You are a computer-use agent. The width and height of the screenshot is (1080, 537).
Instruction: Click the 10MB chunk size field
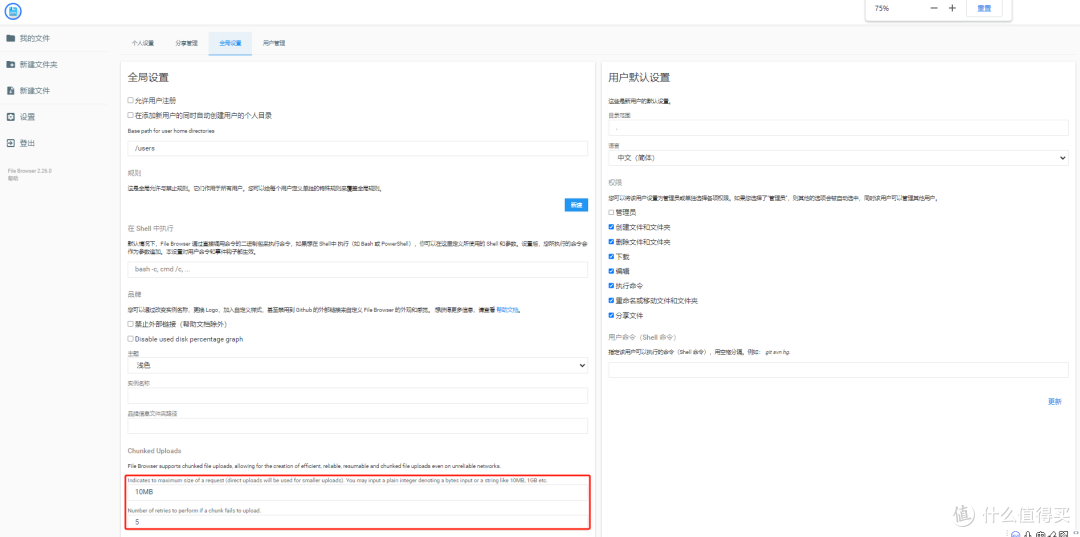[357, 492]
